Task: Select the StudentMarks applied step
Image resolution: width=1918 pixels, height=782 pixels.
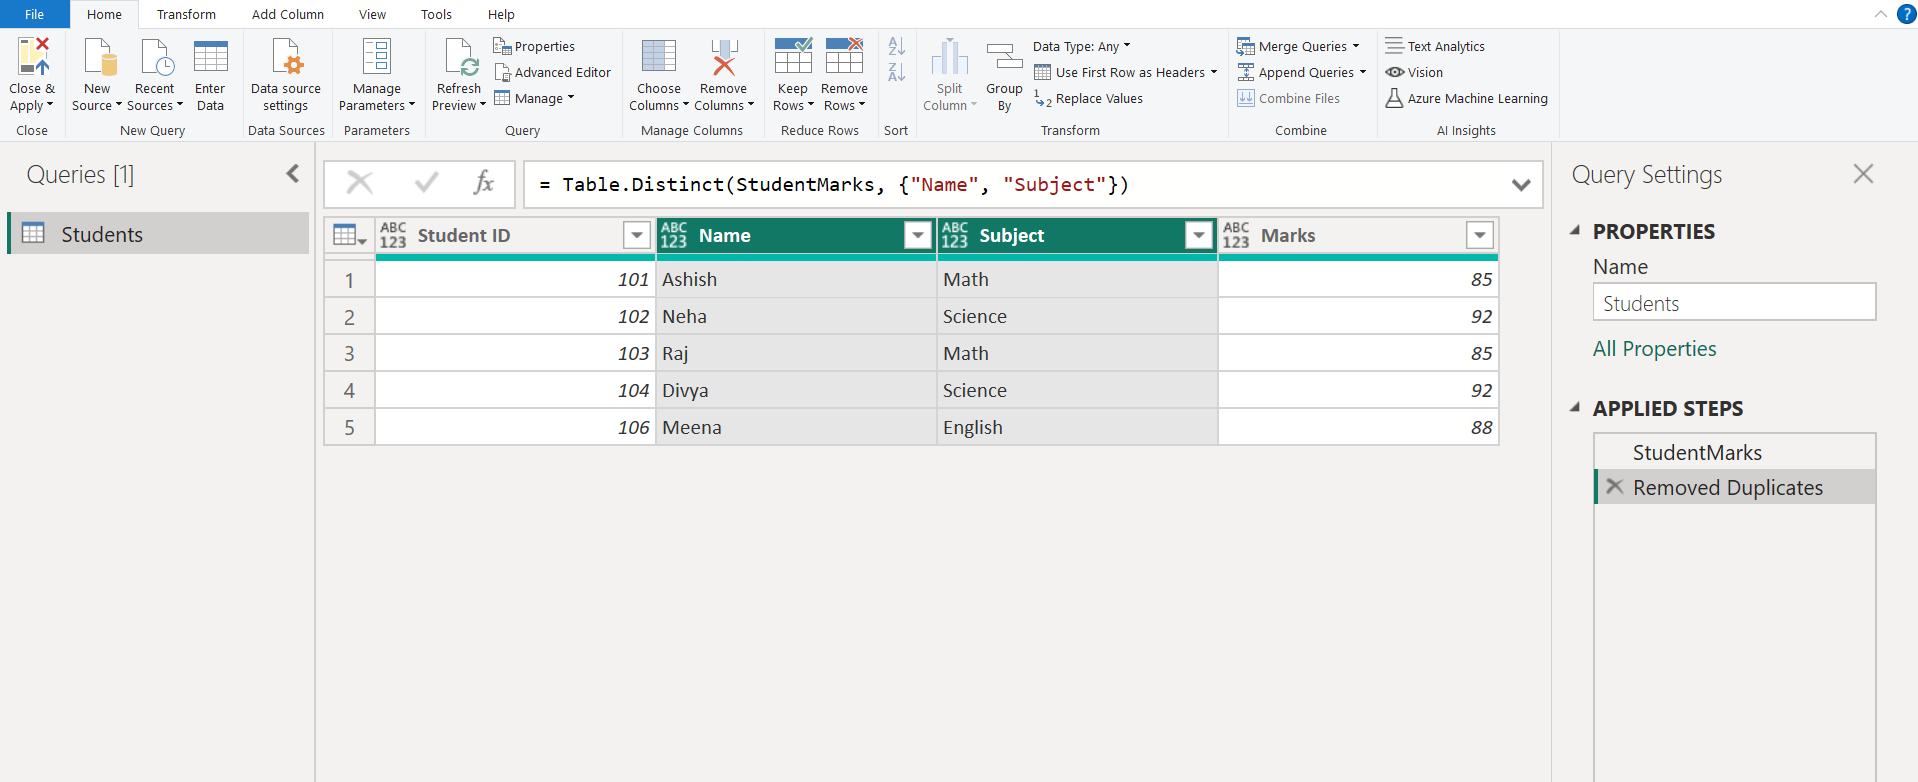Action: 1696,452
